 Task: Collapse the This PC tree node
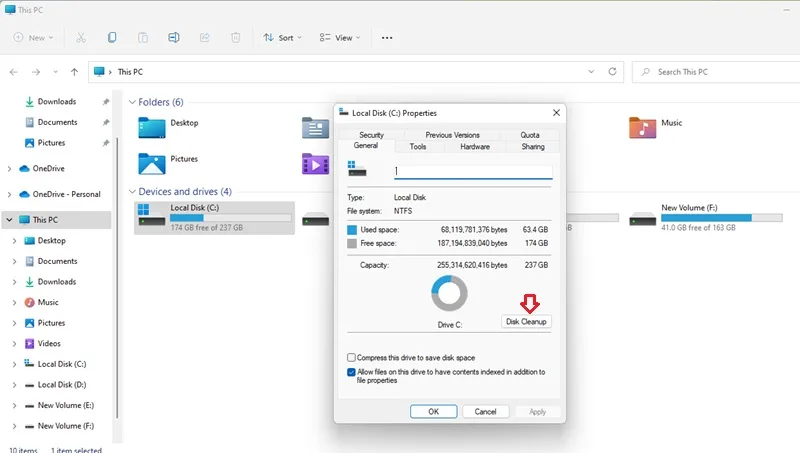pyautogui.click(x=9, y=220)
